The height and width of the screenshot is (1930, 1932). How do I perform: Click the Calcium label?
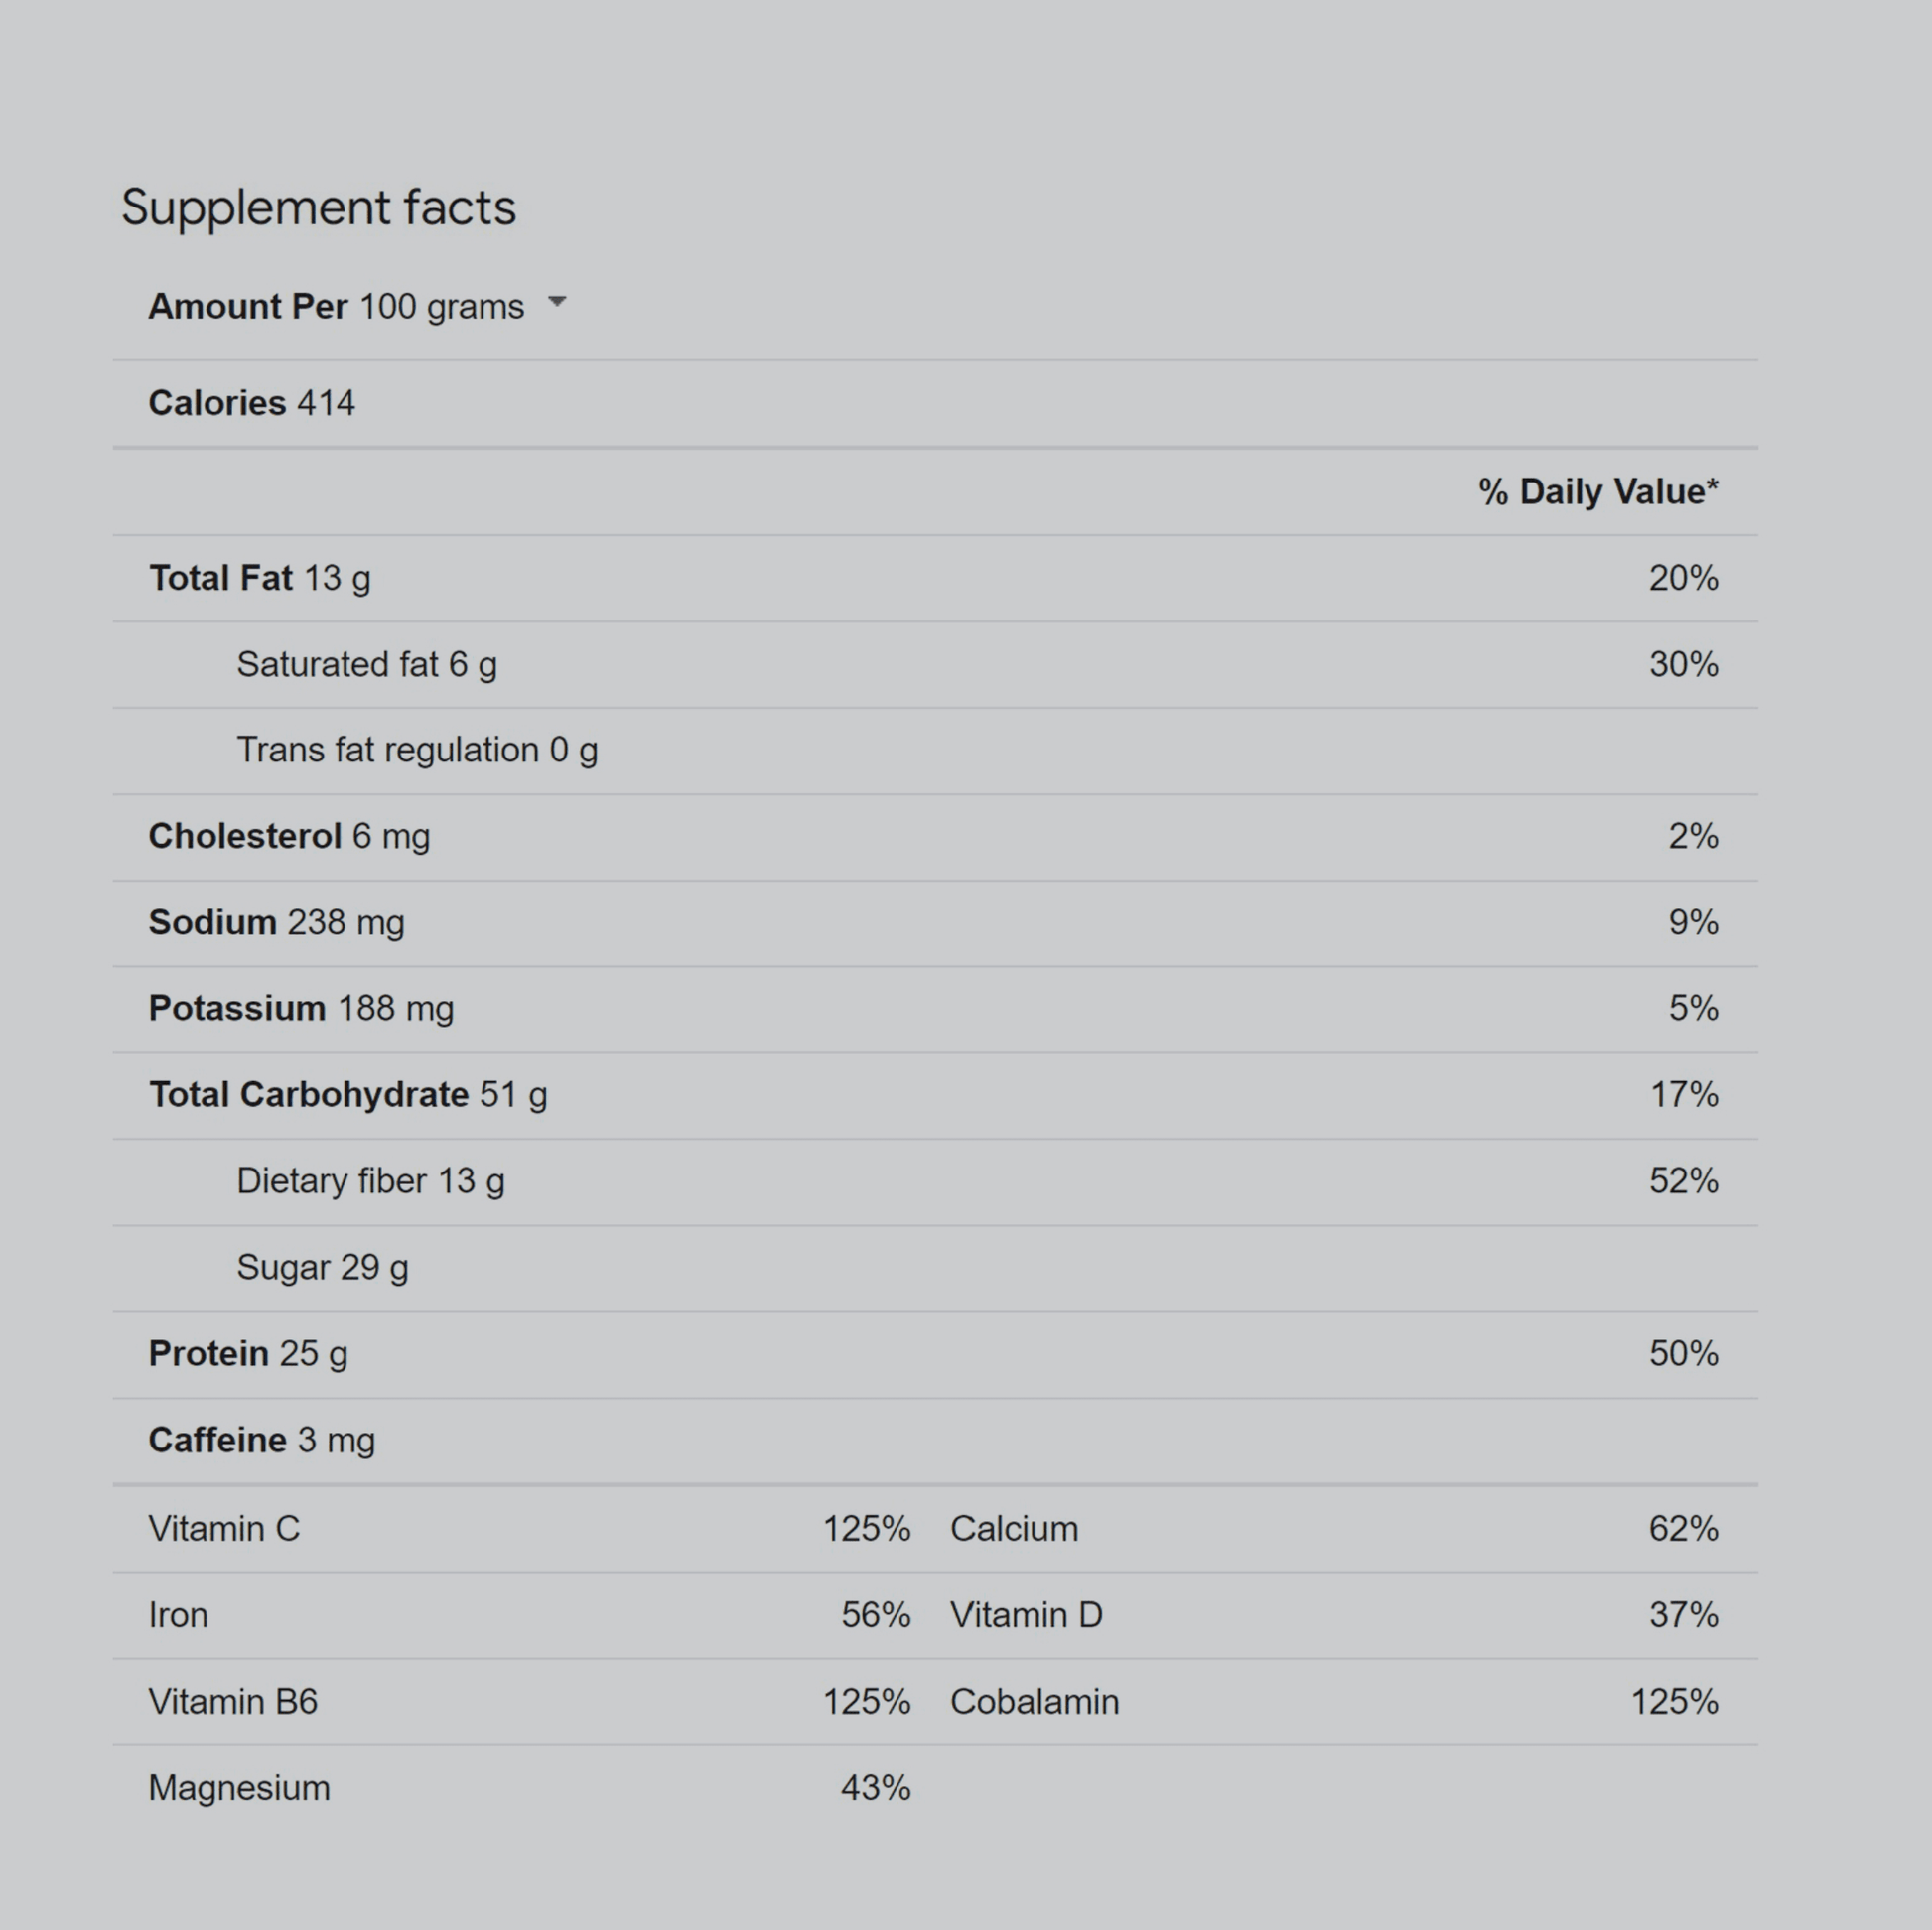(1013, 1529)
